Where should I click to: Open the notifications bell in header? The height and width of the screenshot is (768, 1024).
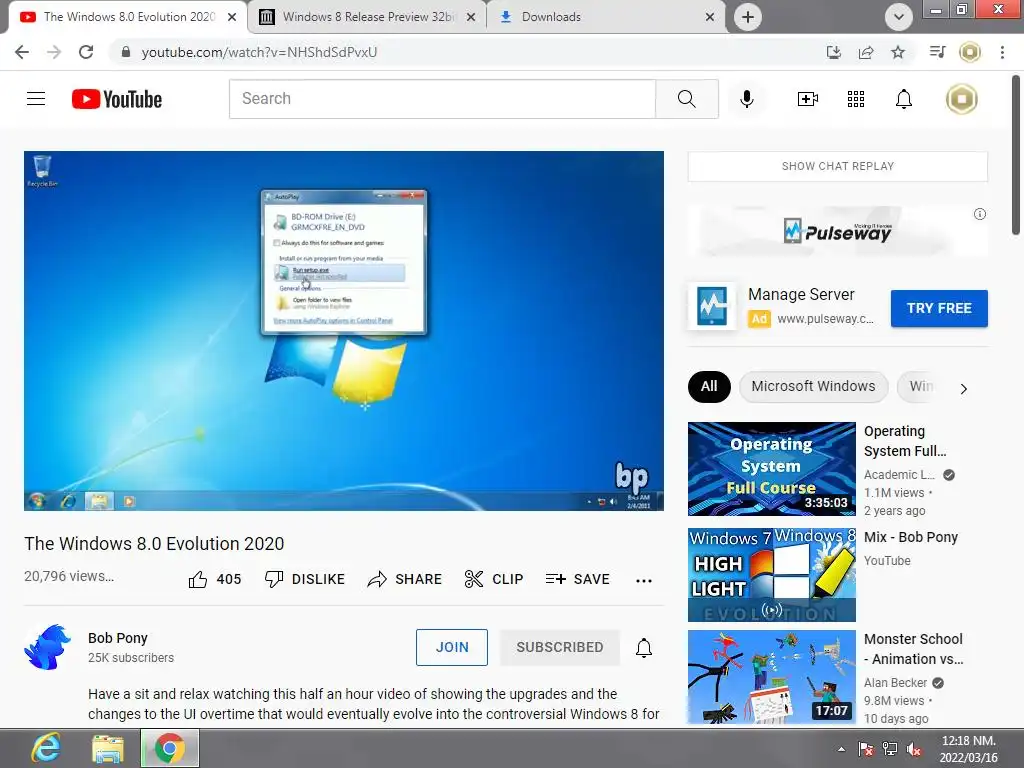point(903,99)
